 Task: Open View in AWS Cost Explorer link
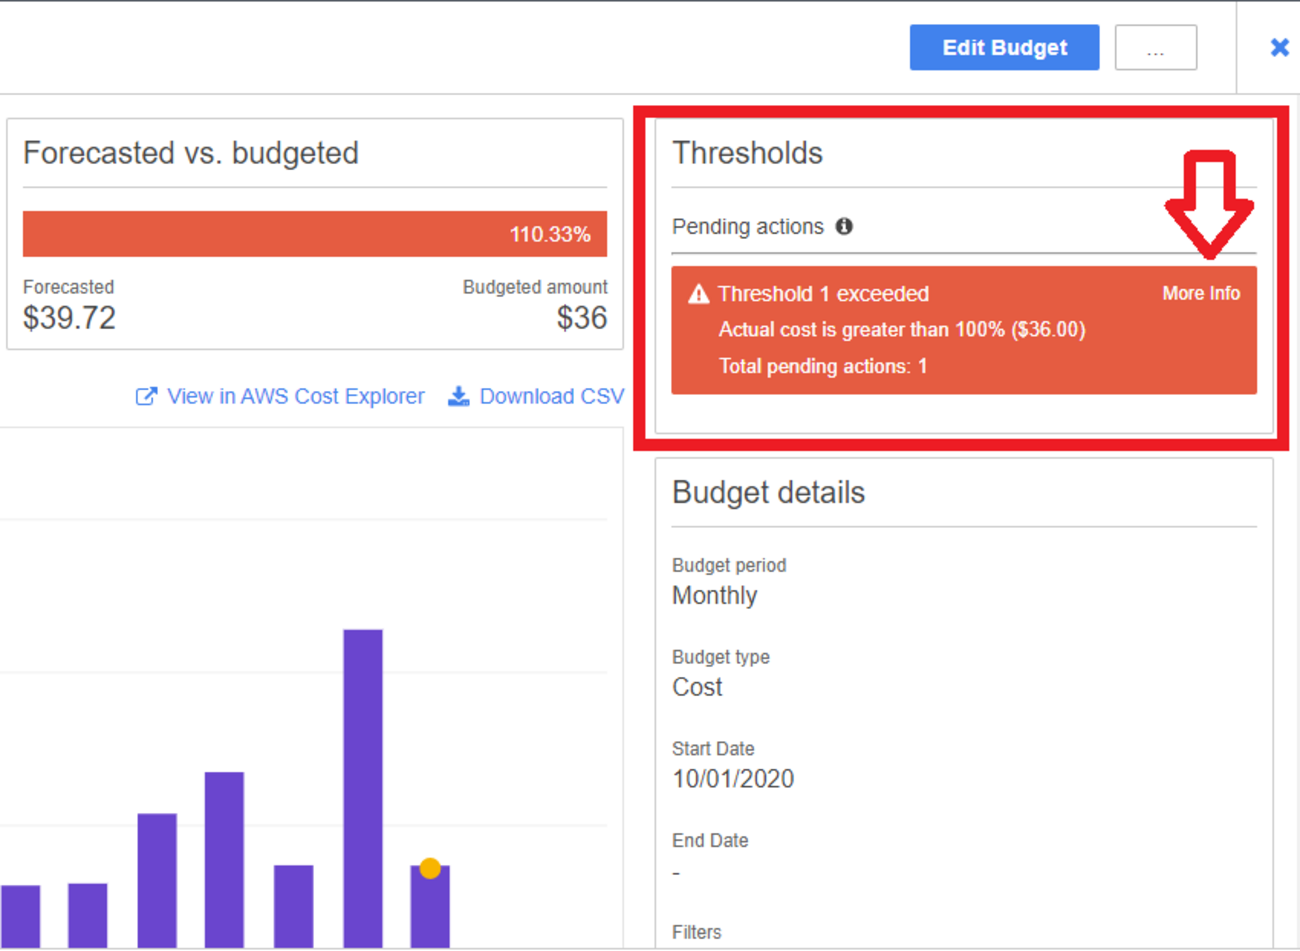pyautogui.click(x=295, y=397)
